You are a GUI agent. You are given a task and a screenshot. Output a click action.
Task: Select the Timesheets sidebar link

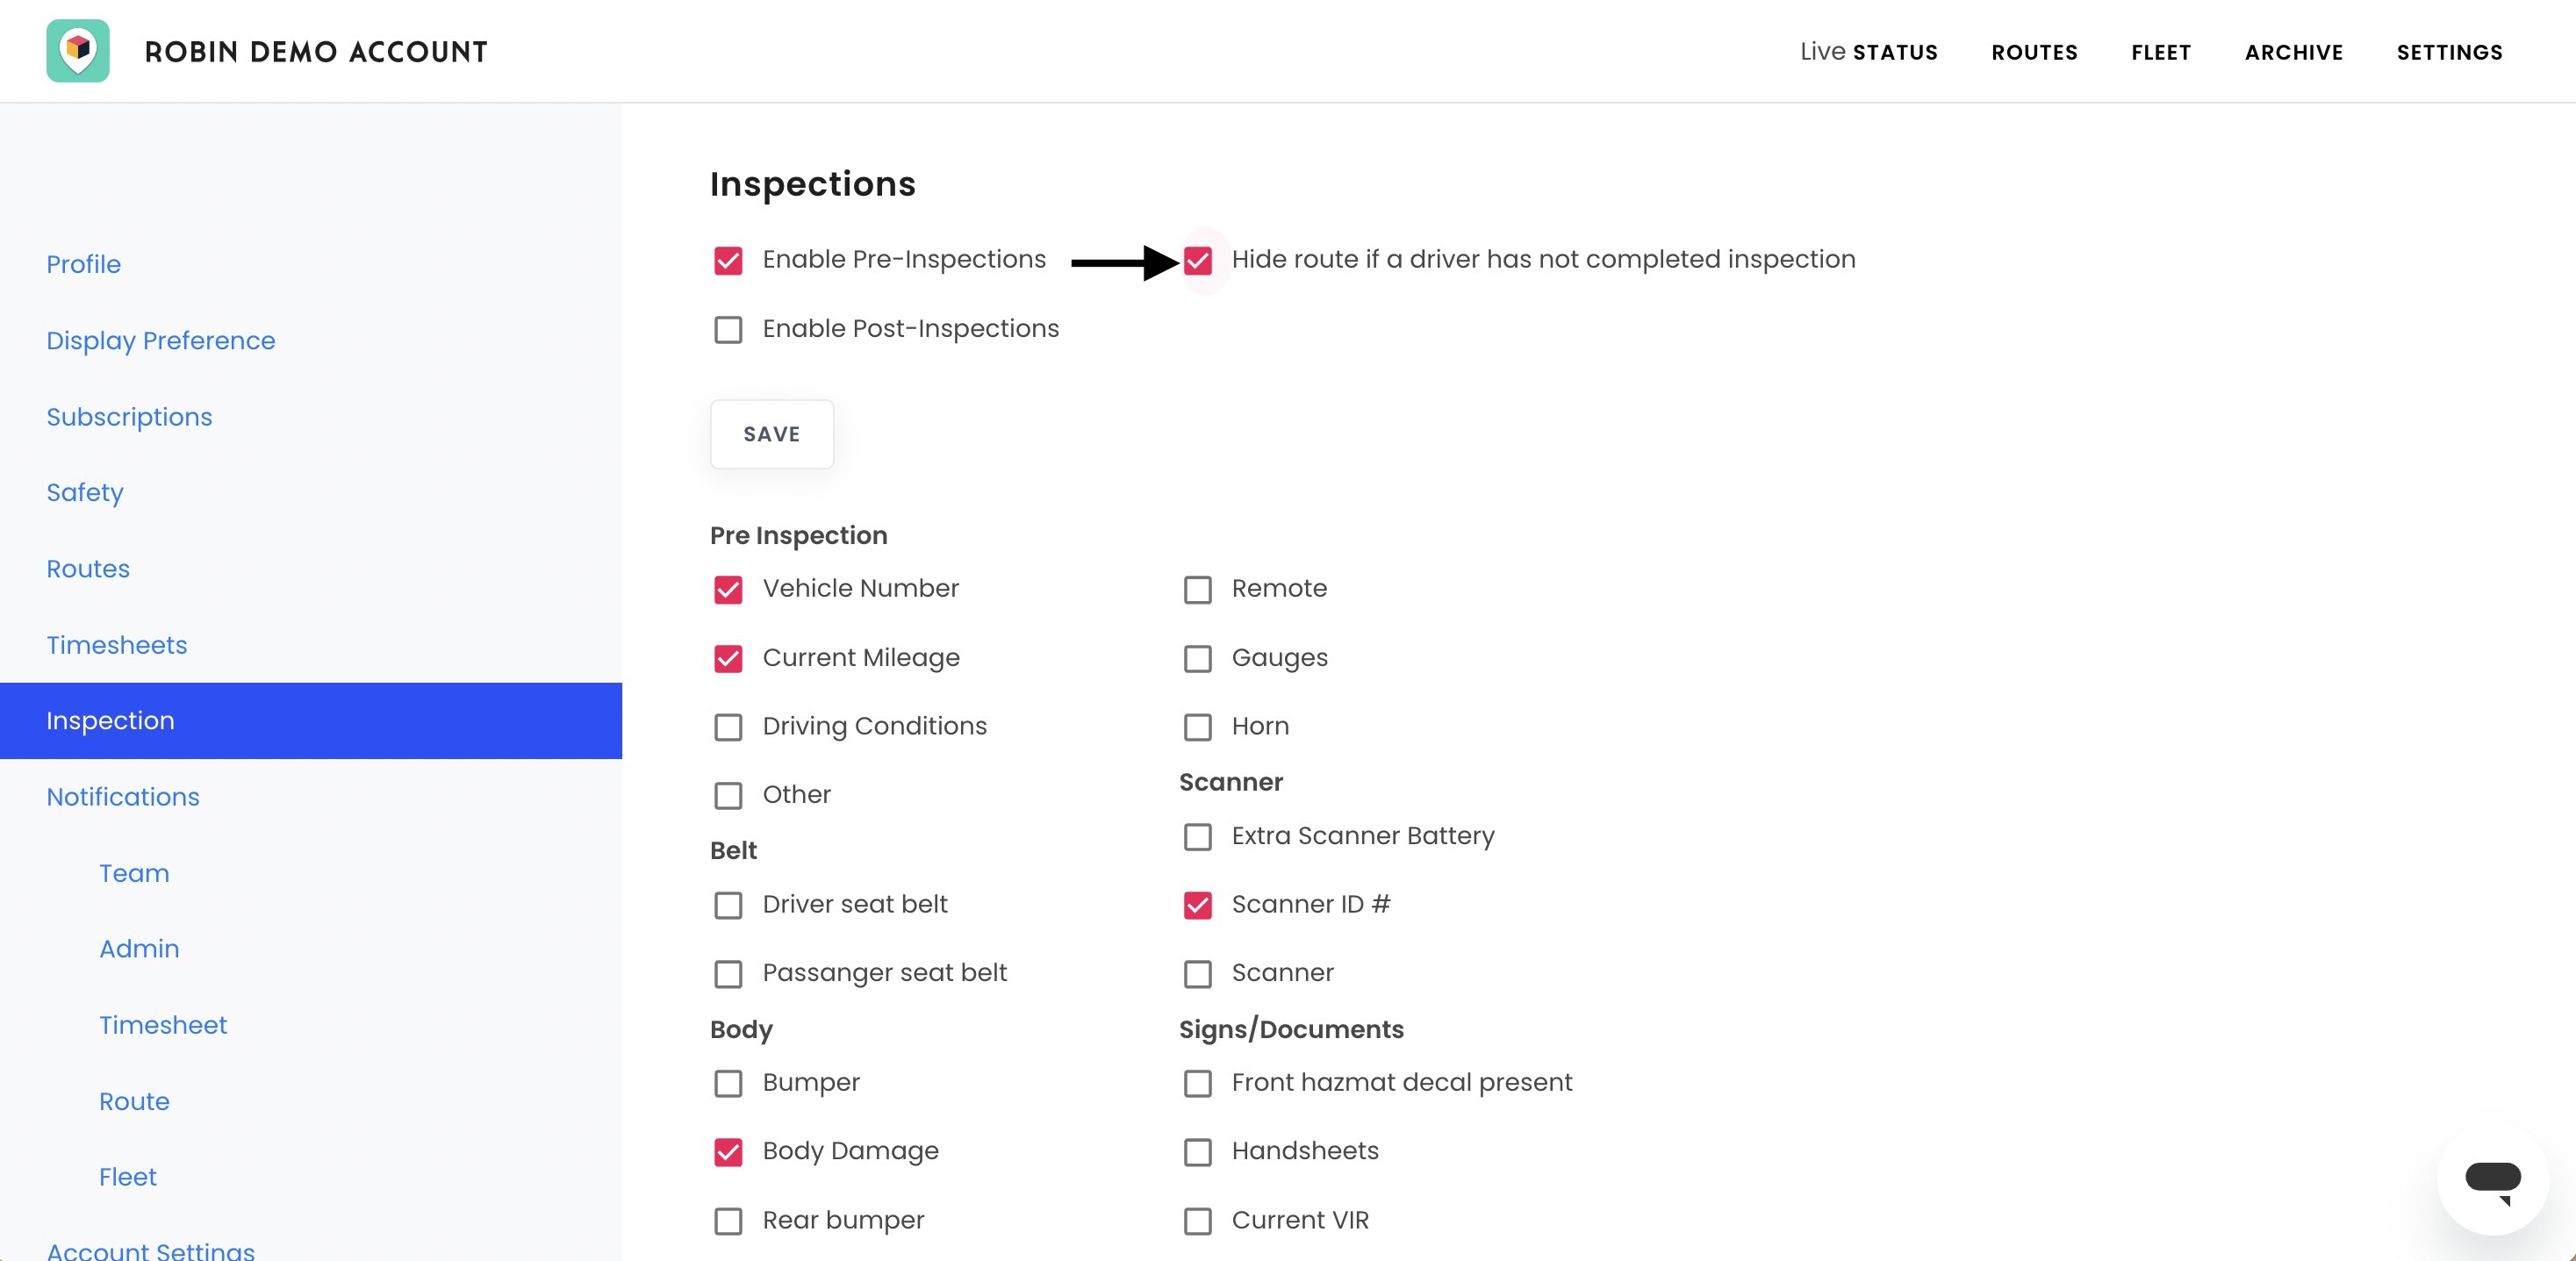pos(116,645)
